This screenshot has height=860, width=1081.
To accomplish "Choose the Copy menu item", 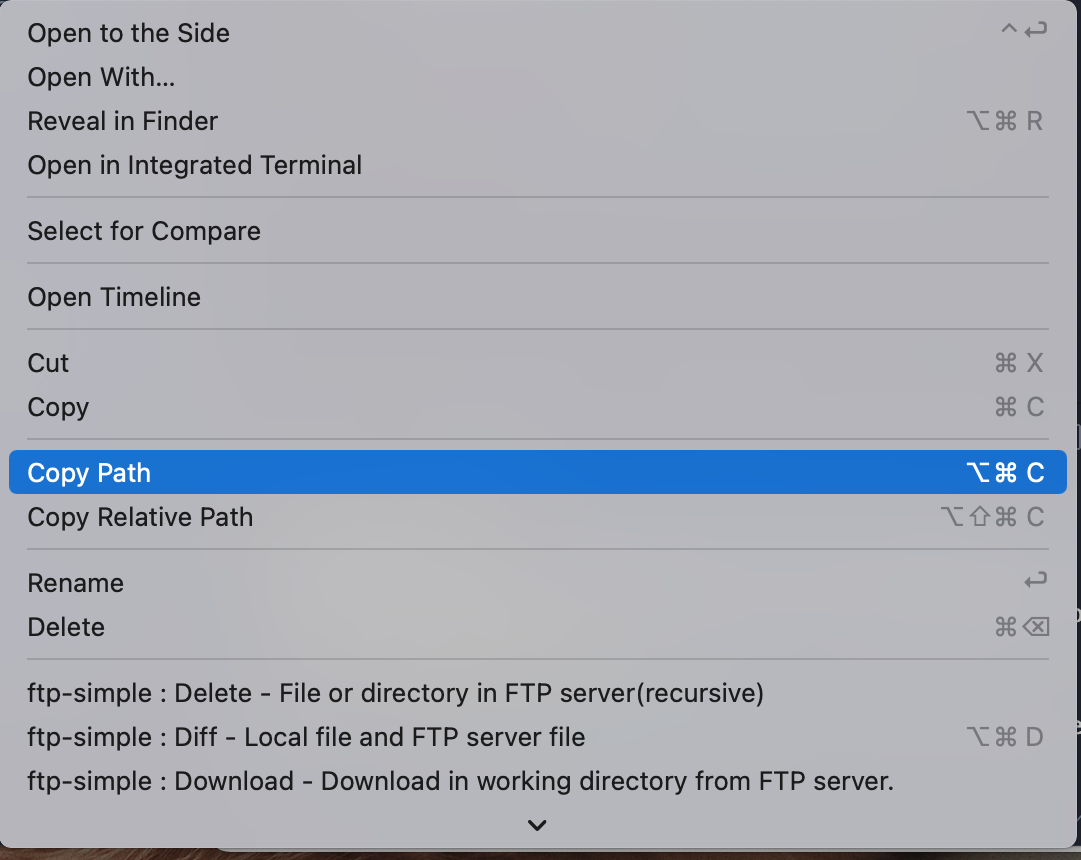I will pos(538,407).
